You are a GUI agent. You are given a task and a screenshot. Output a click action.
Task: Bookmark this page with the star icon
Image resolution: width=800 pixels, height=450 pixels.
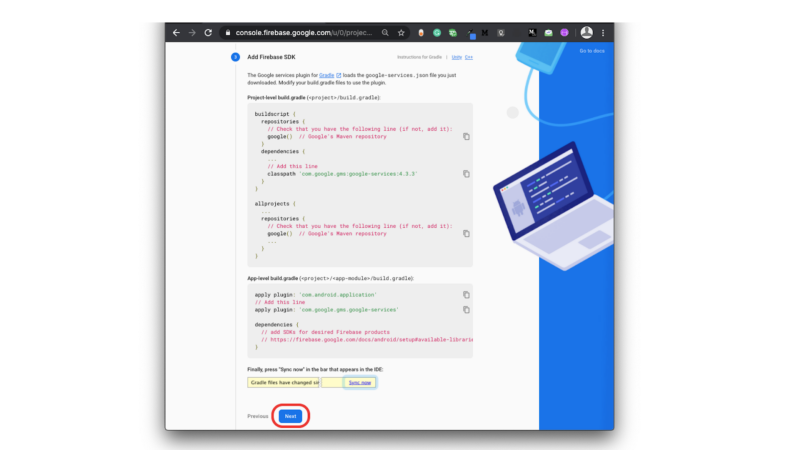[401, 33]
